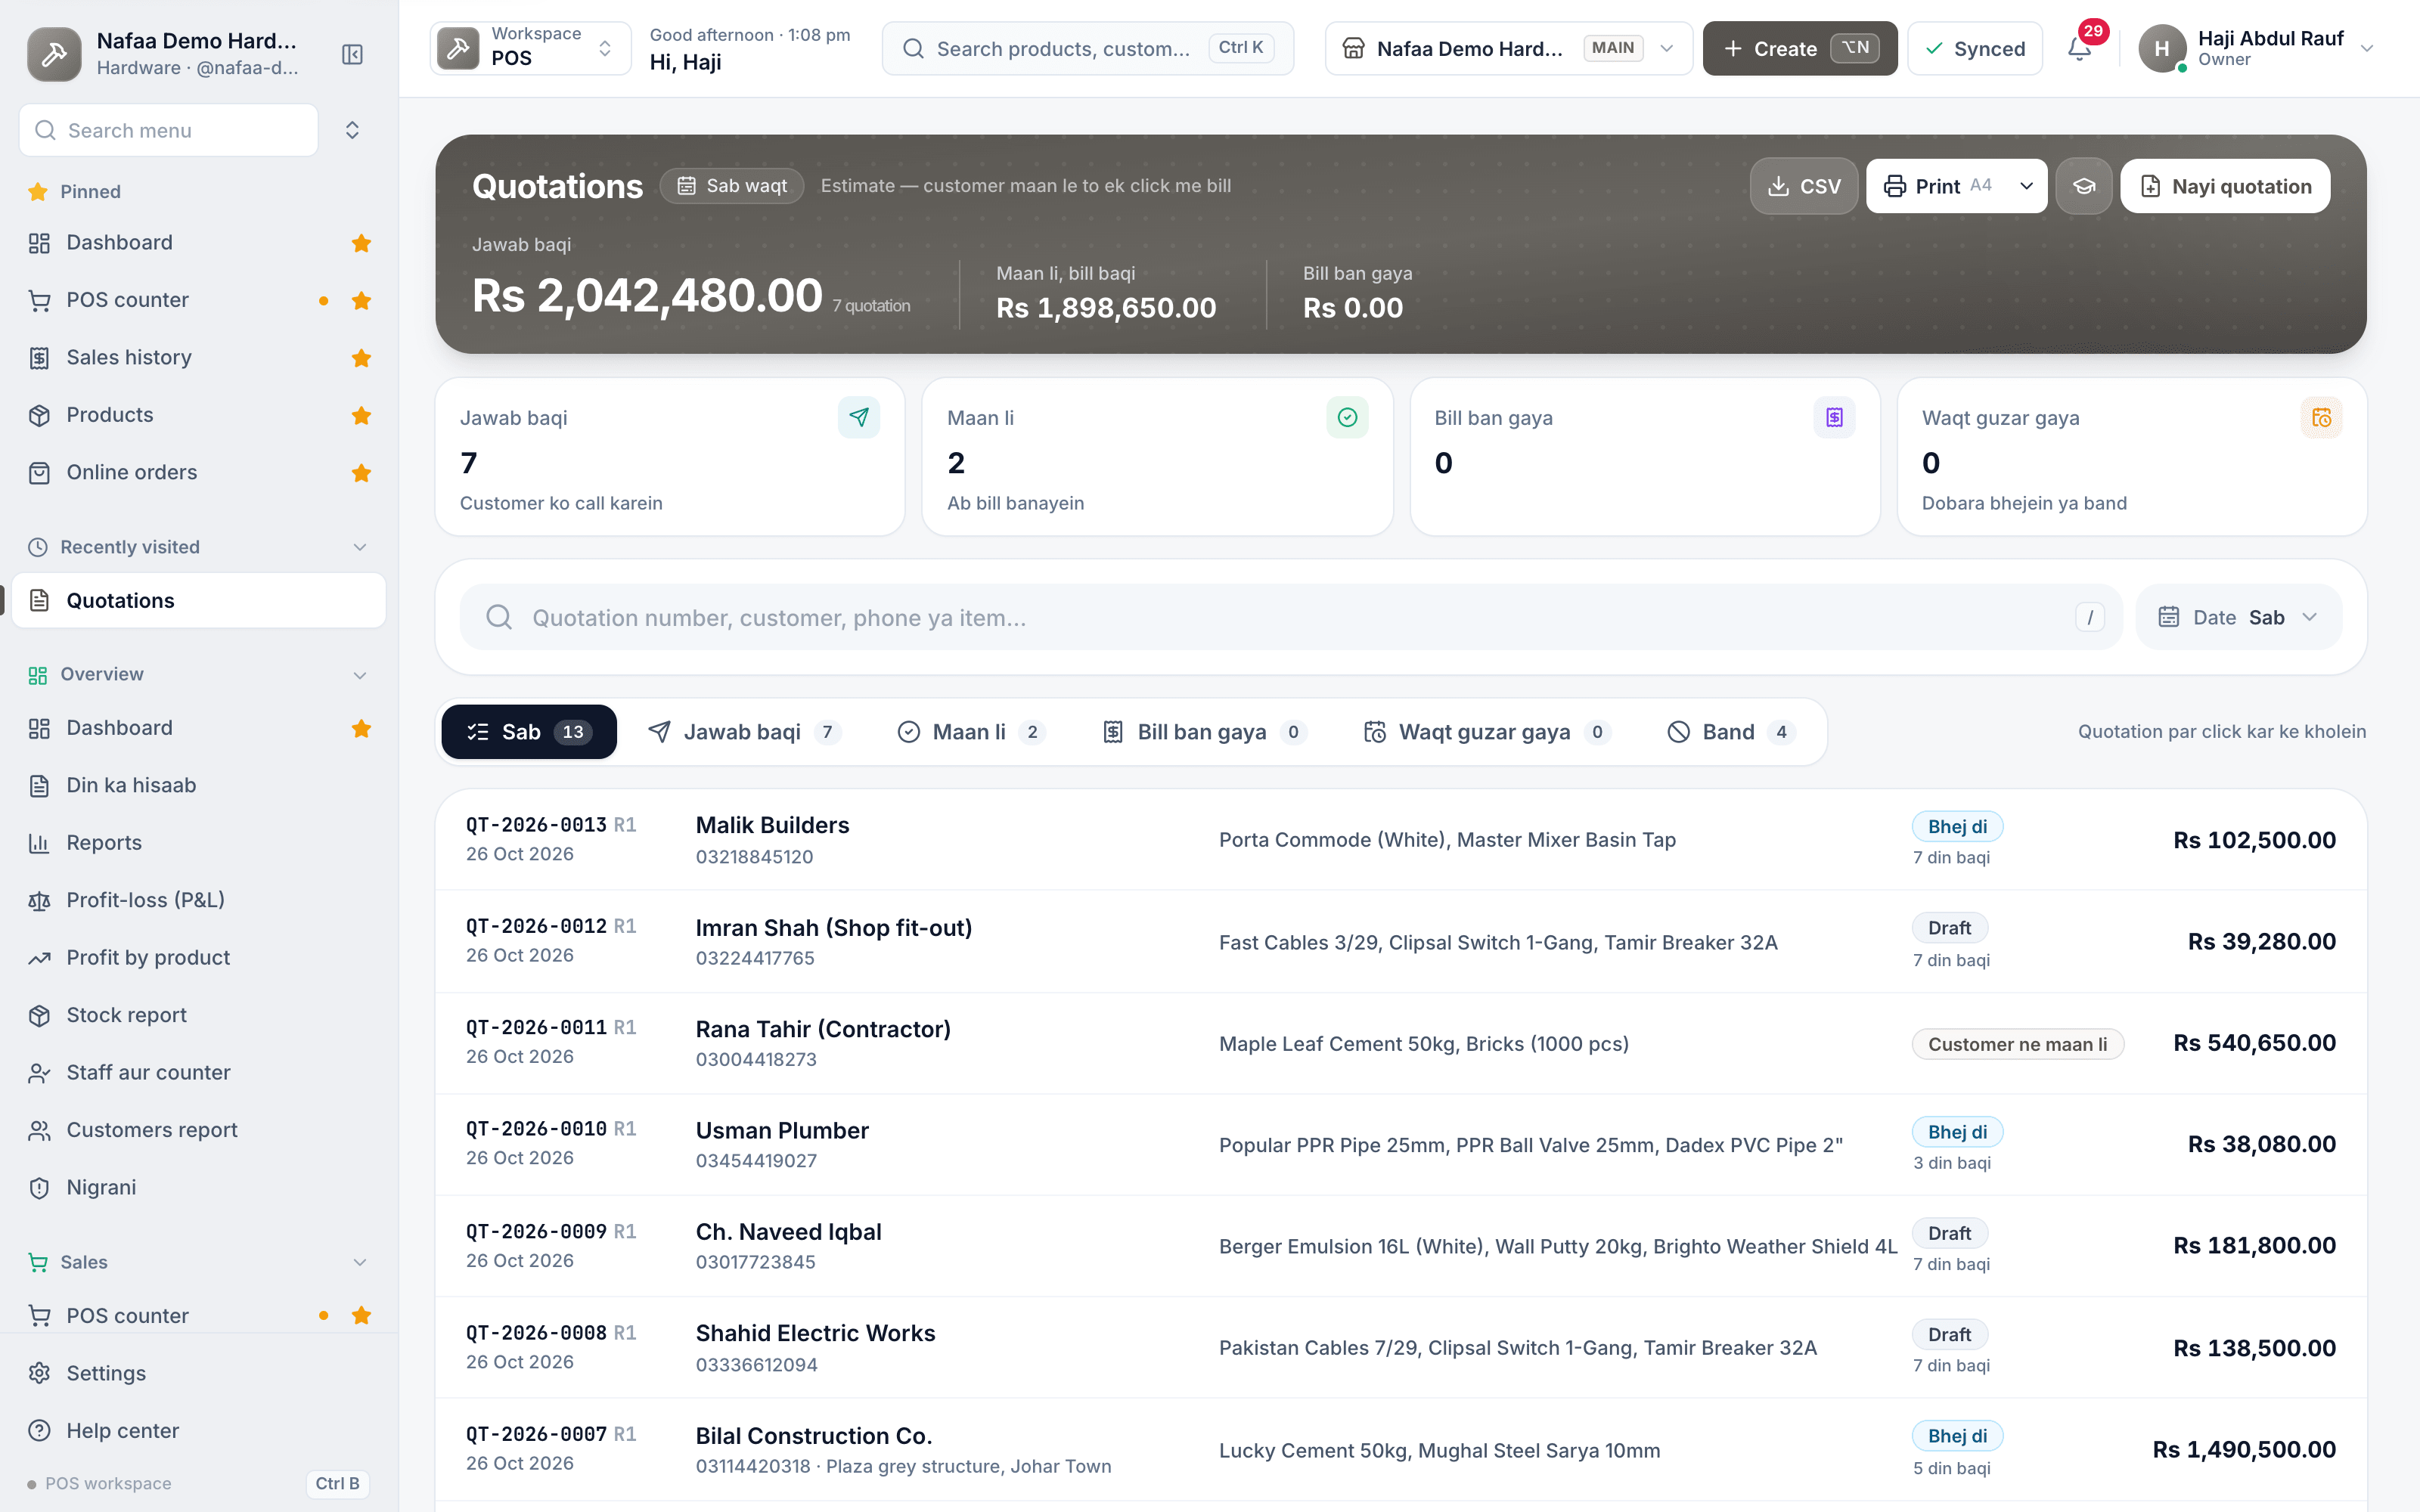Click the Jawab baqi send icon on card
The width and height of the screenshot is (2420, 1512).
(x=859, y=417)
